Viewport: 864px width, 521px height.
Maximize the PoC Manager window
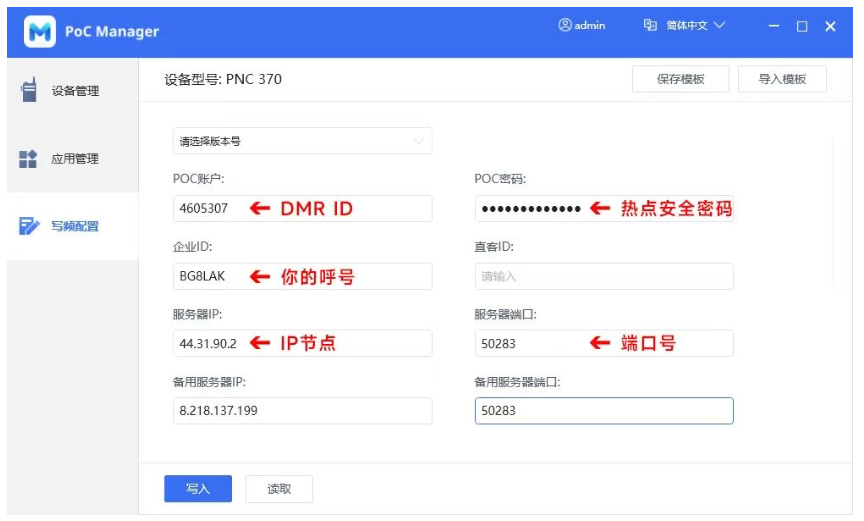[x=802, y=27]
